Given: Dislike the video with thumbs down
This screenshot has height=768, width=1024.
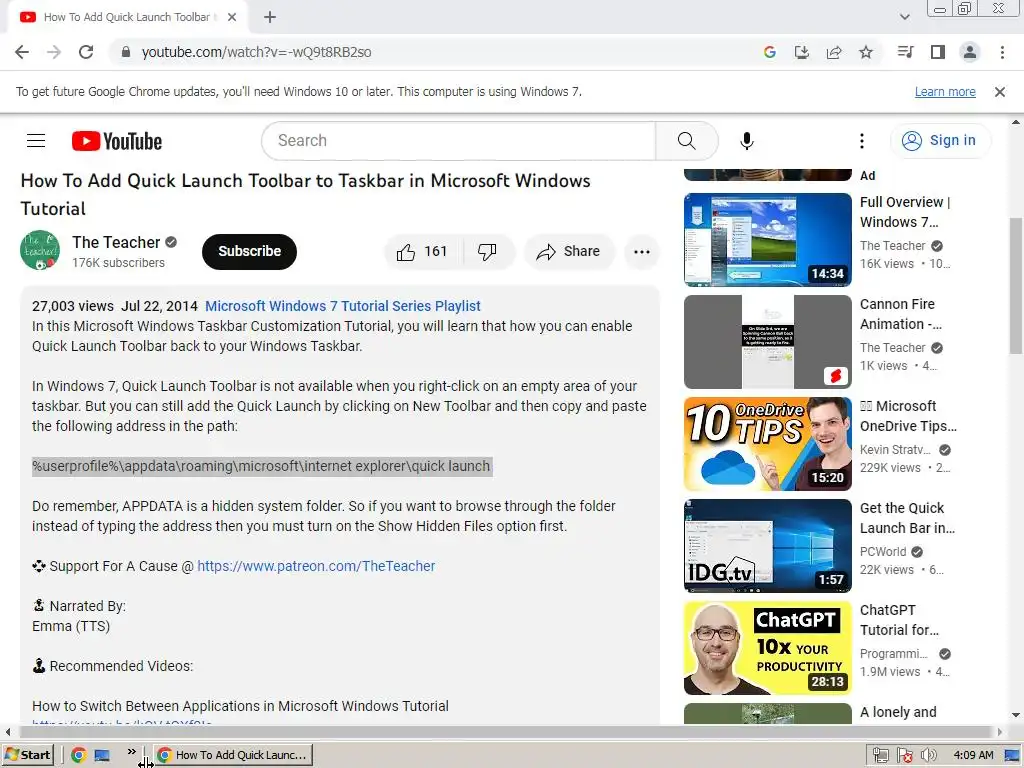Looking at the screenshot, I should 487,251.
